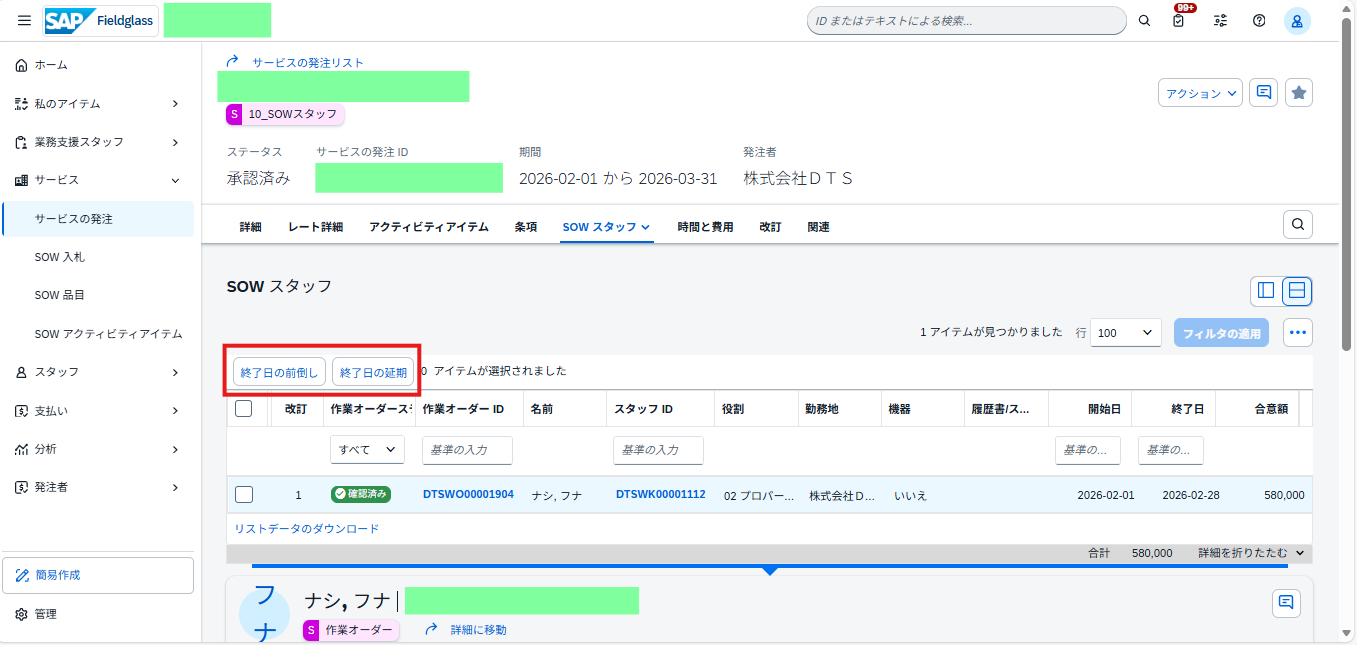The height and width of the screenshot is (645, 1357).
Task: Select the row checkbox for ナシ, フナ
Action: pyautogui.click(x=244, y=494)
